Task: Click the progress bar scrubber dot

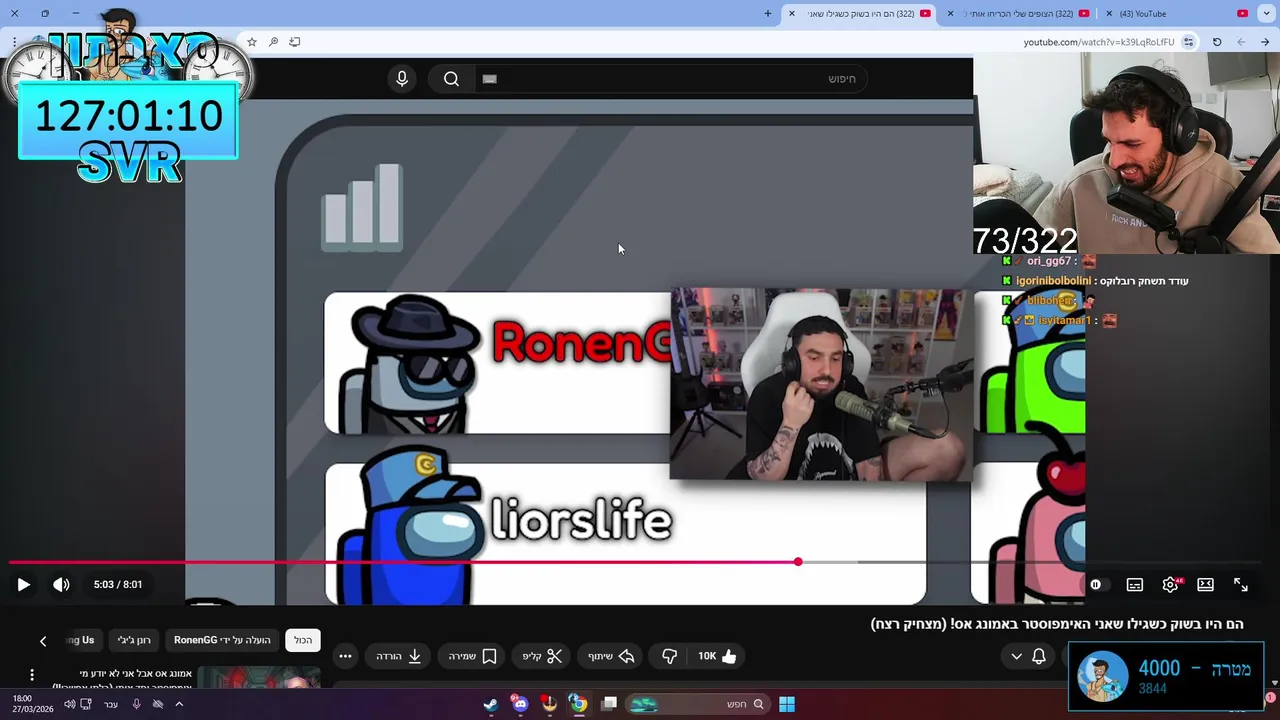Action: [x=798, y=562]
